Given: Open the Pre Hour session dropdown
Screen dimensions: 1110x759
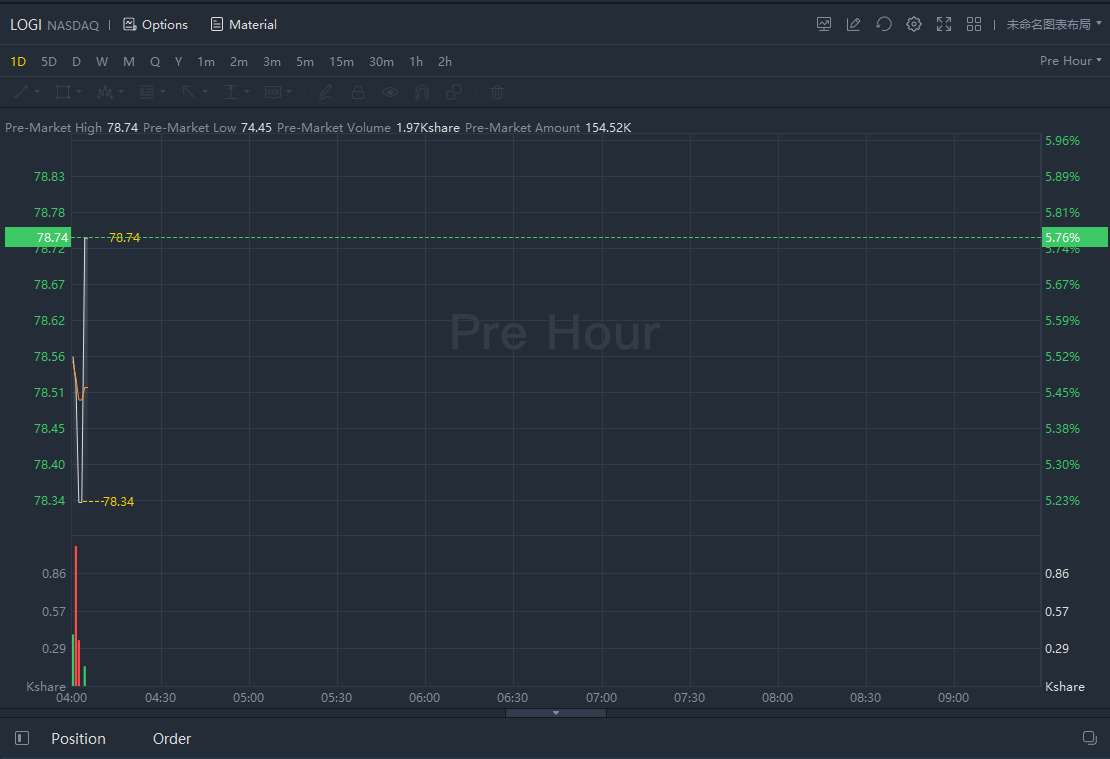Looking at the screenshot, I should 1070,61.
